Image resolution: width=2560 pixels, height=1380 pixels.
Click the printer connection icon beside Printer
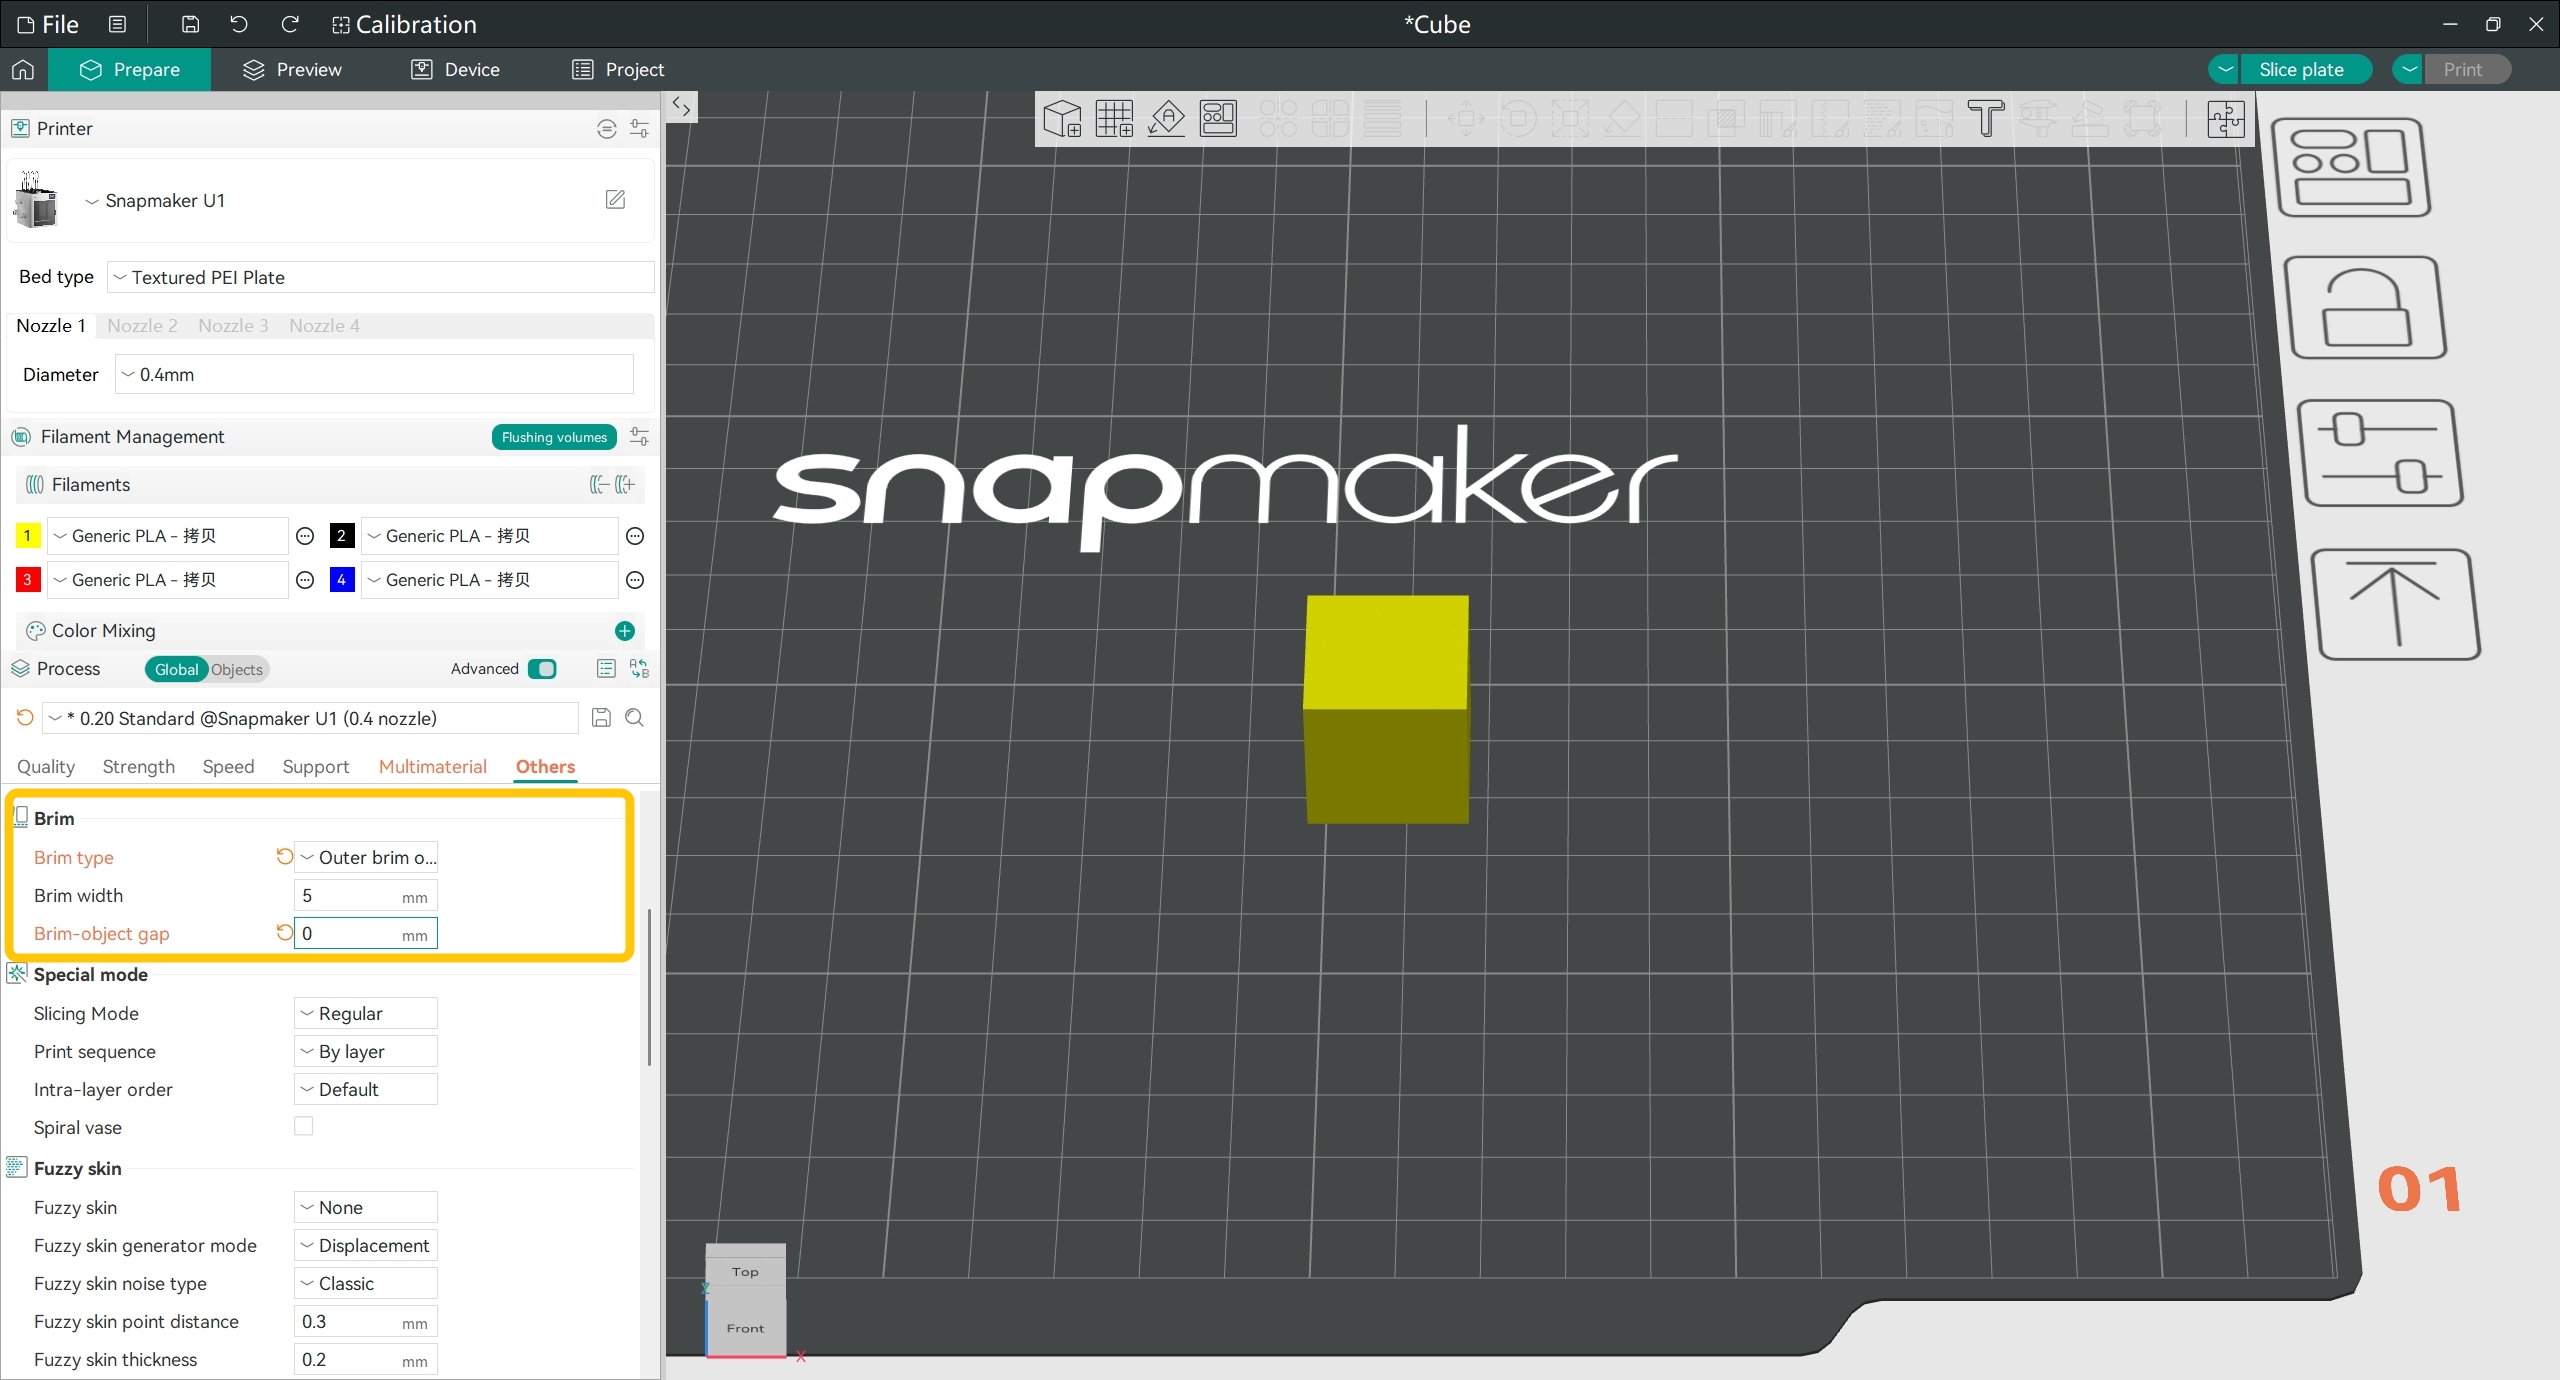607,129
